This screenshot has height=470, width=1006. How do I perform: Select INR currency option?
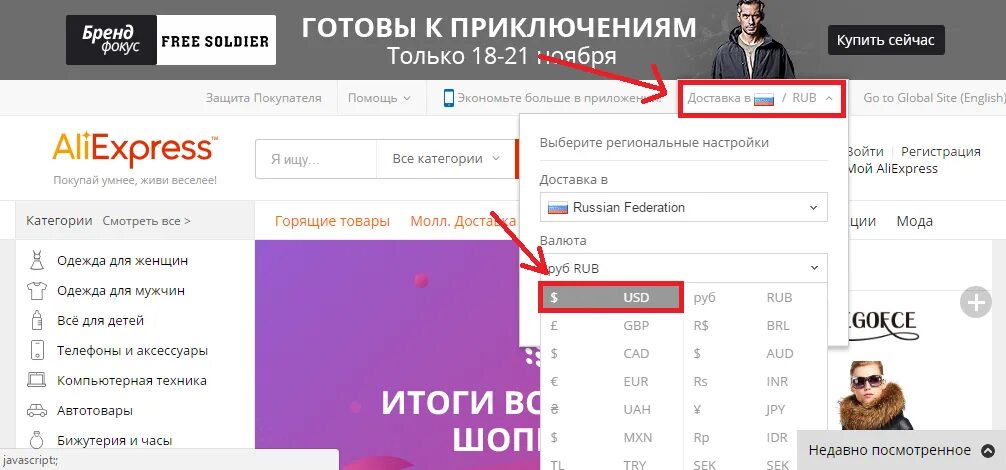(x=754, y=382)
